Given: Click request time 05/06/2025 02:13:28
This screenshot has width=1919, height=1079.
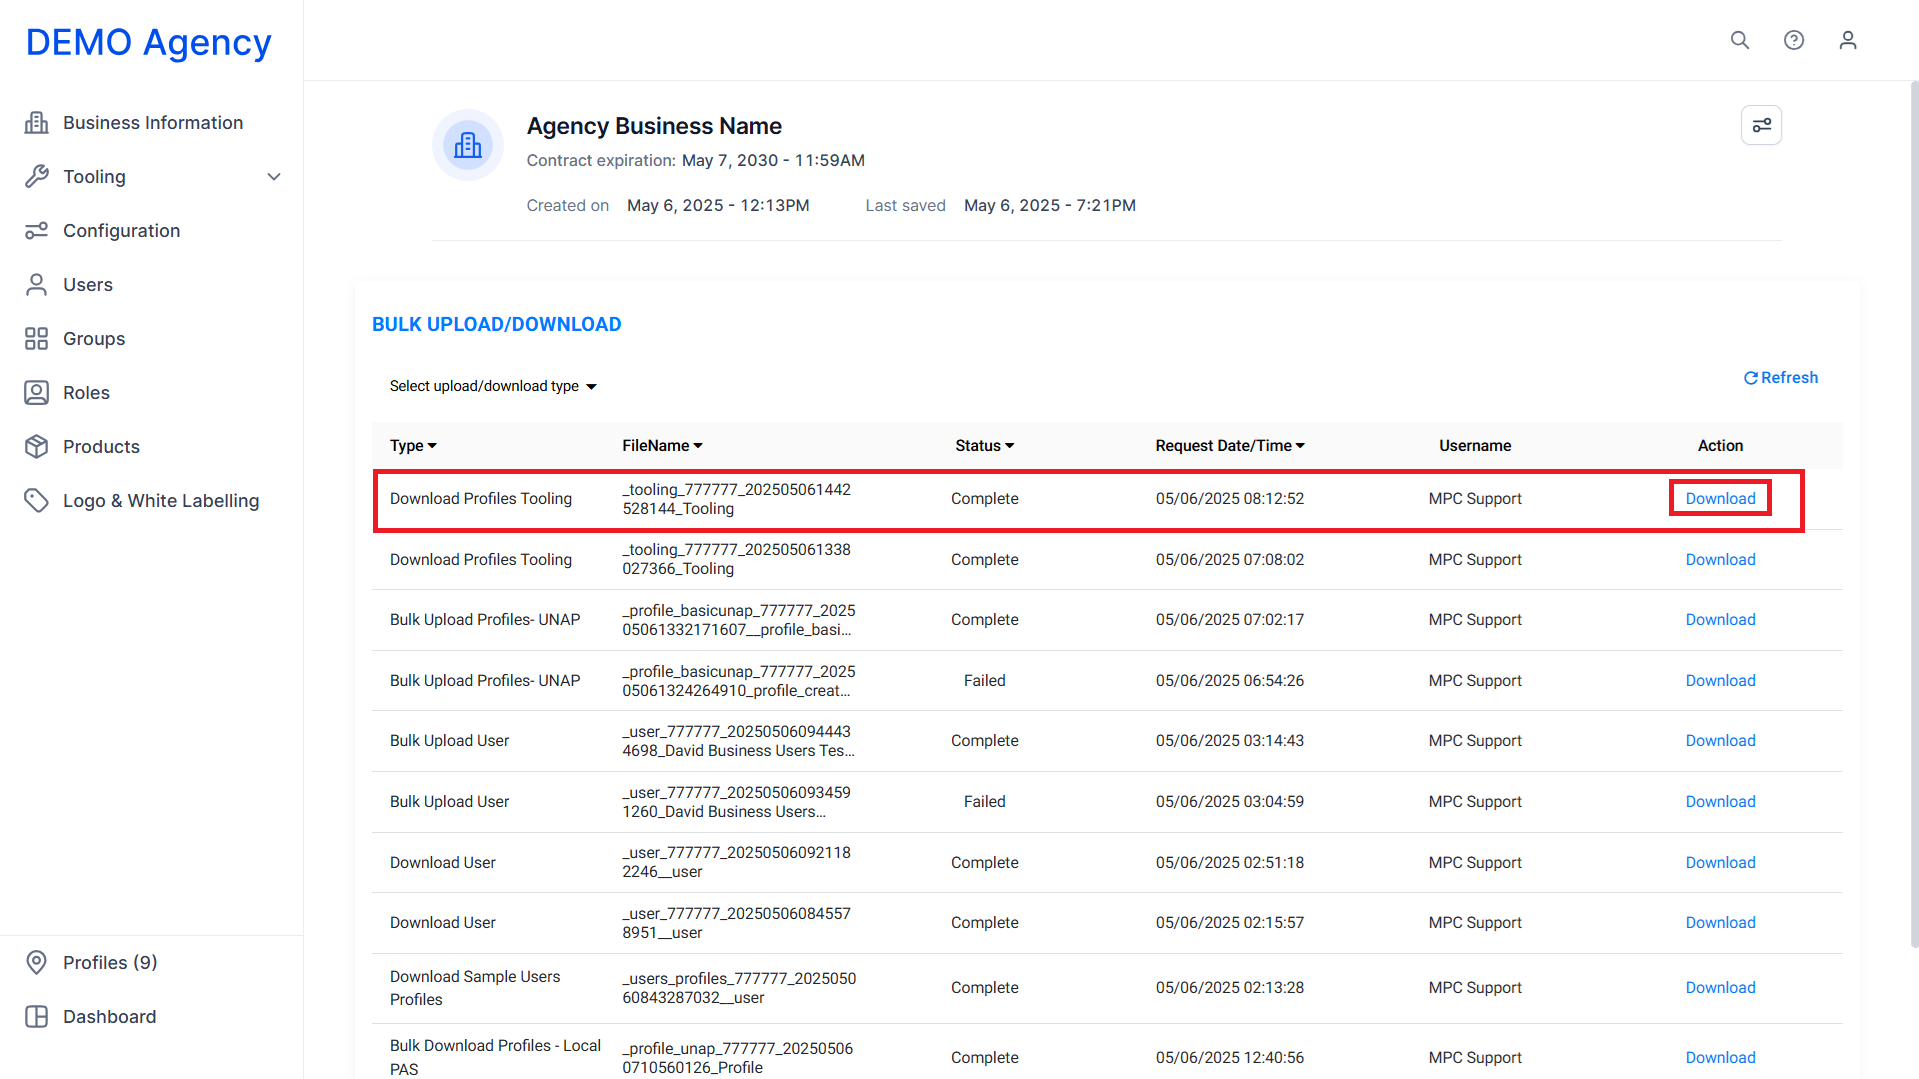Looking at the screenshot, I should (1229, 988).
